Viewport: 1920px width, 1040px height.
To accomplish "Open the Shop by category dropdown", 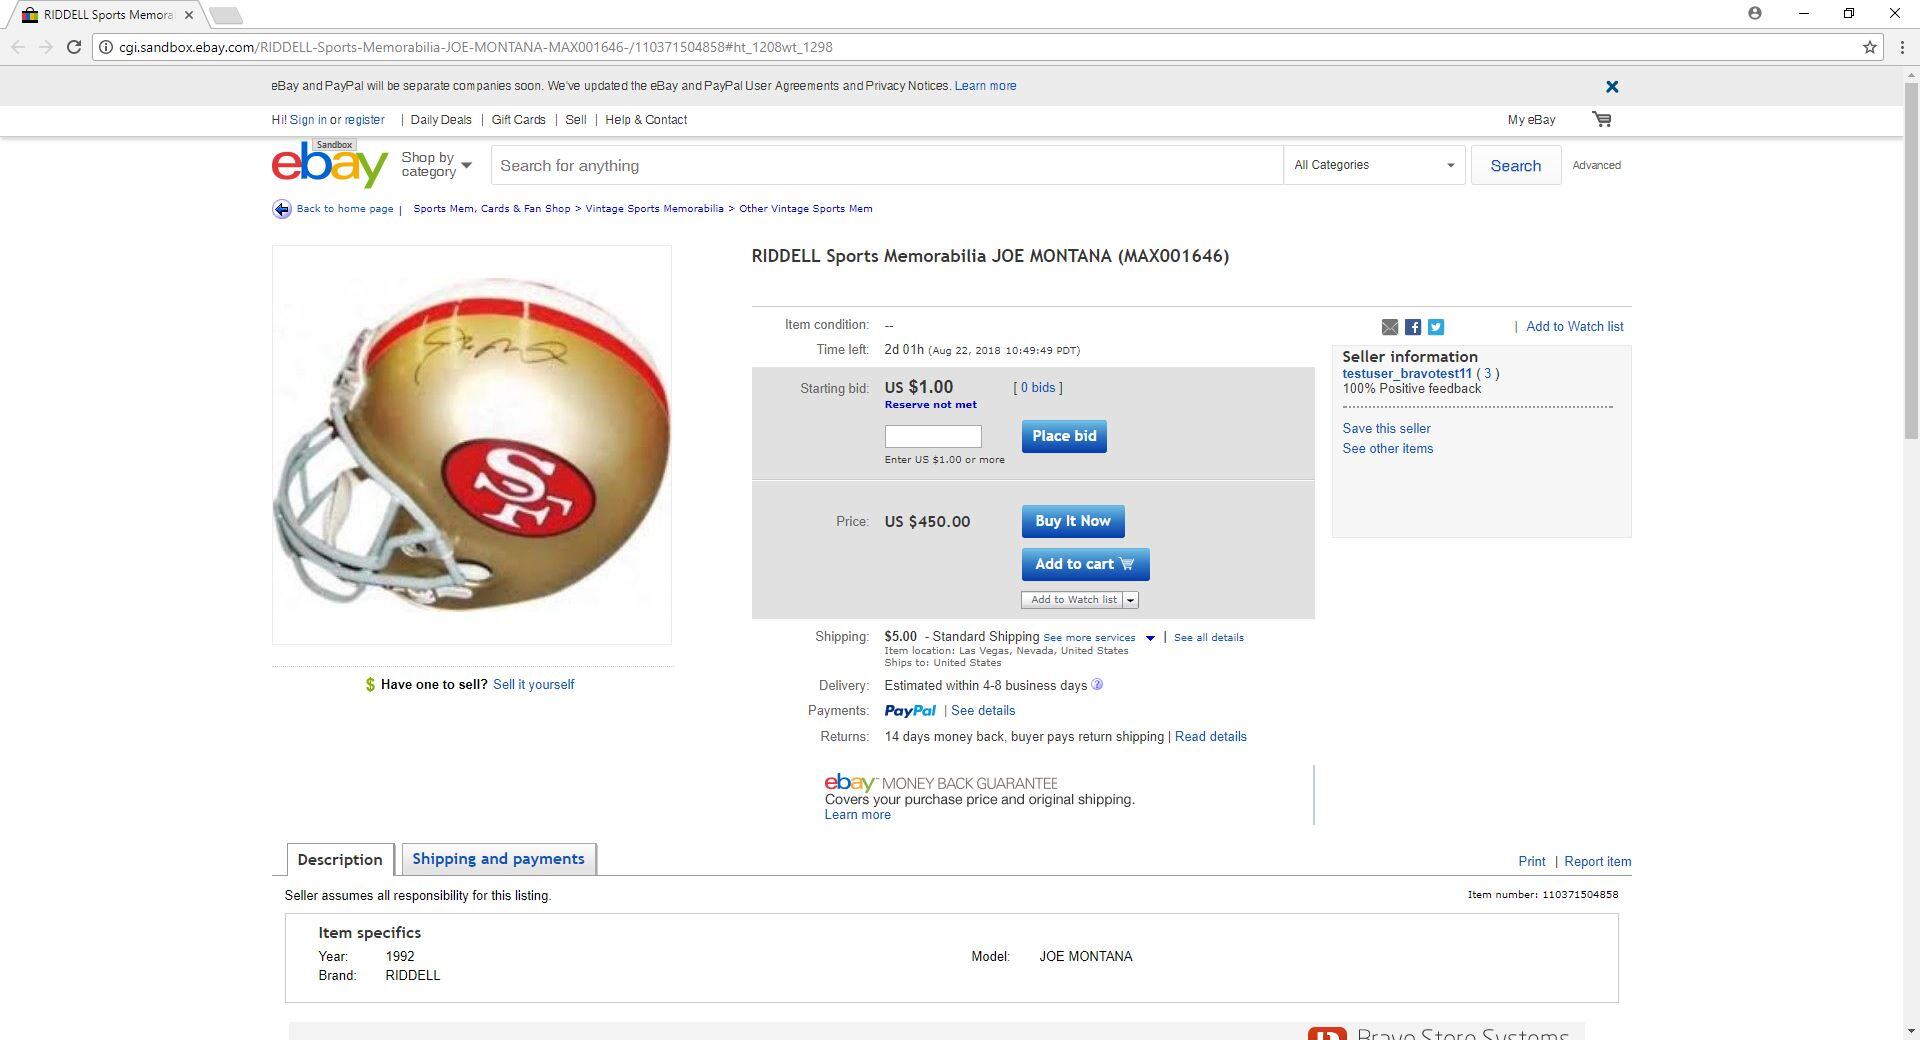I will [x=436, y=165].
